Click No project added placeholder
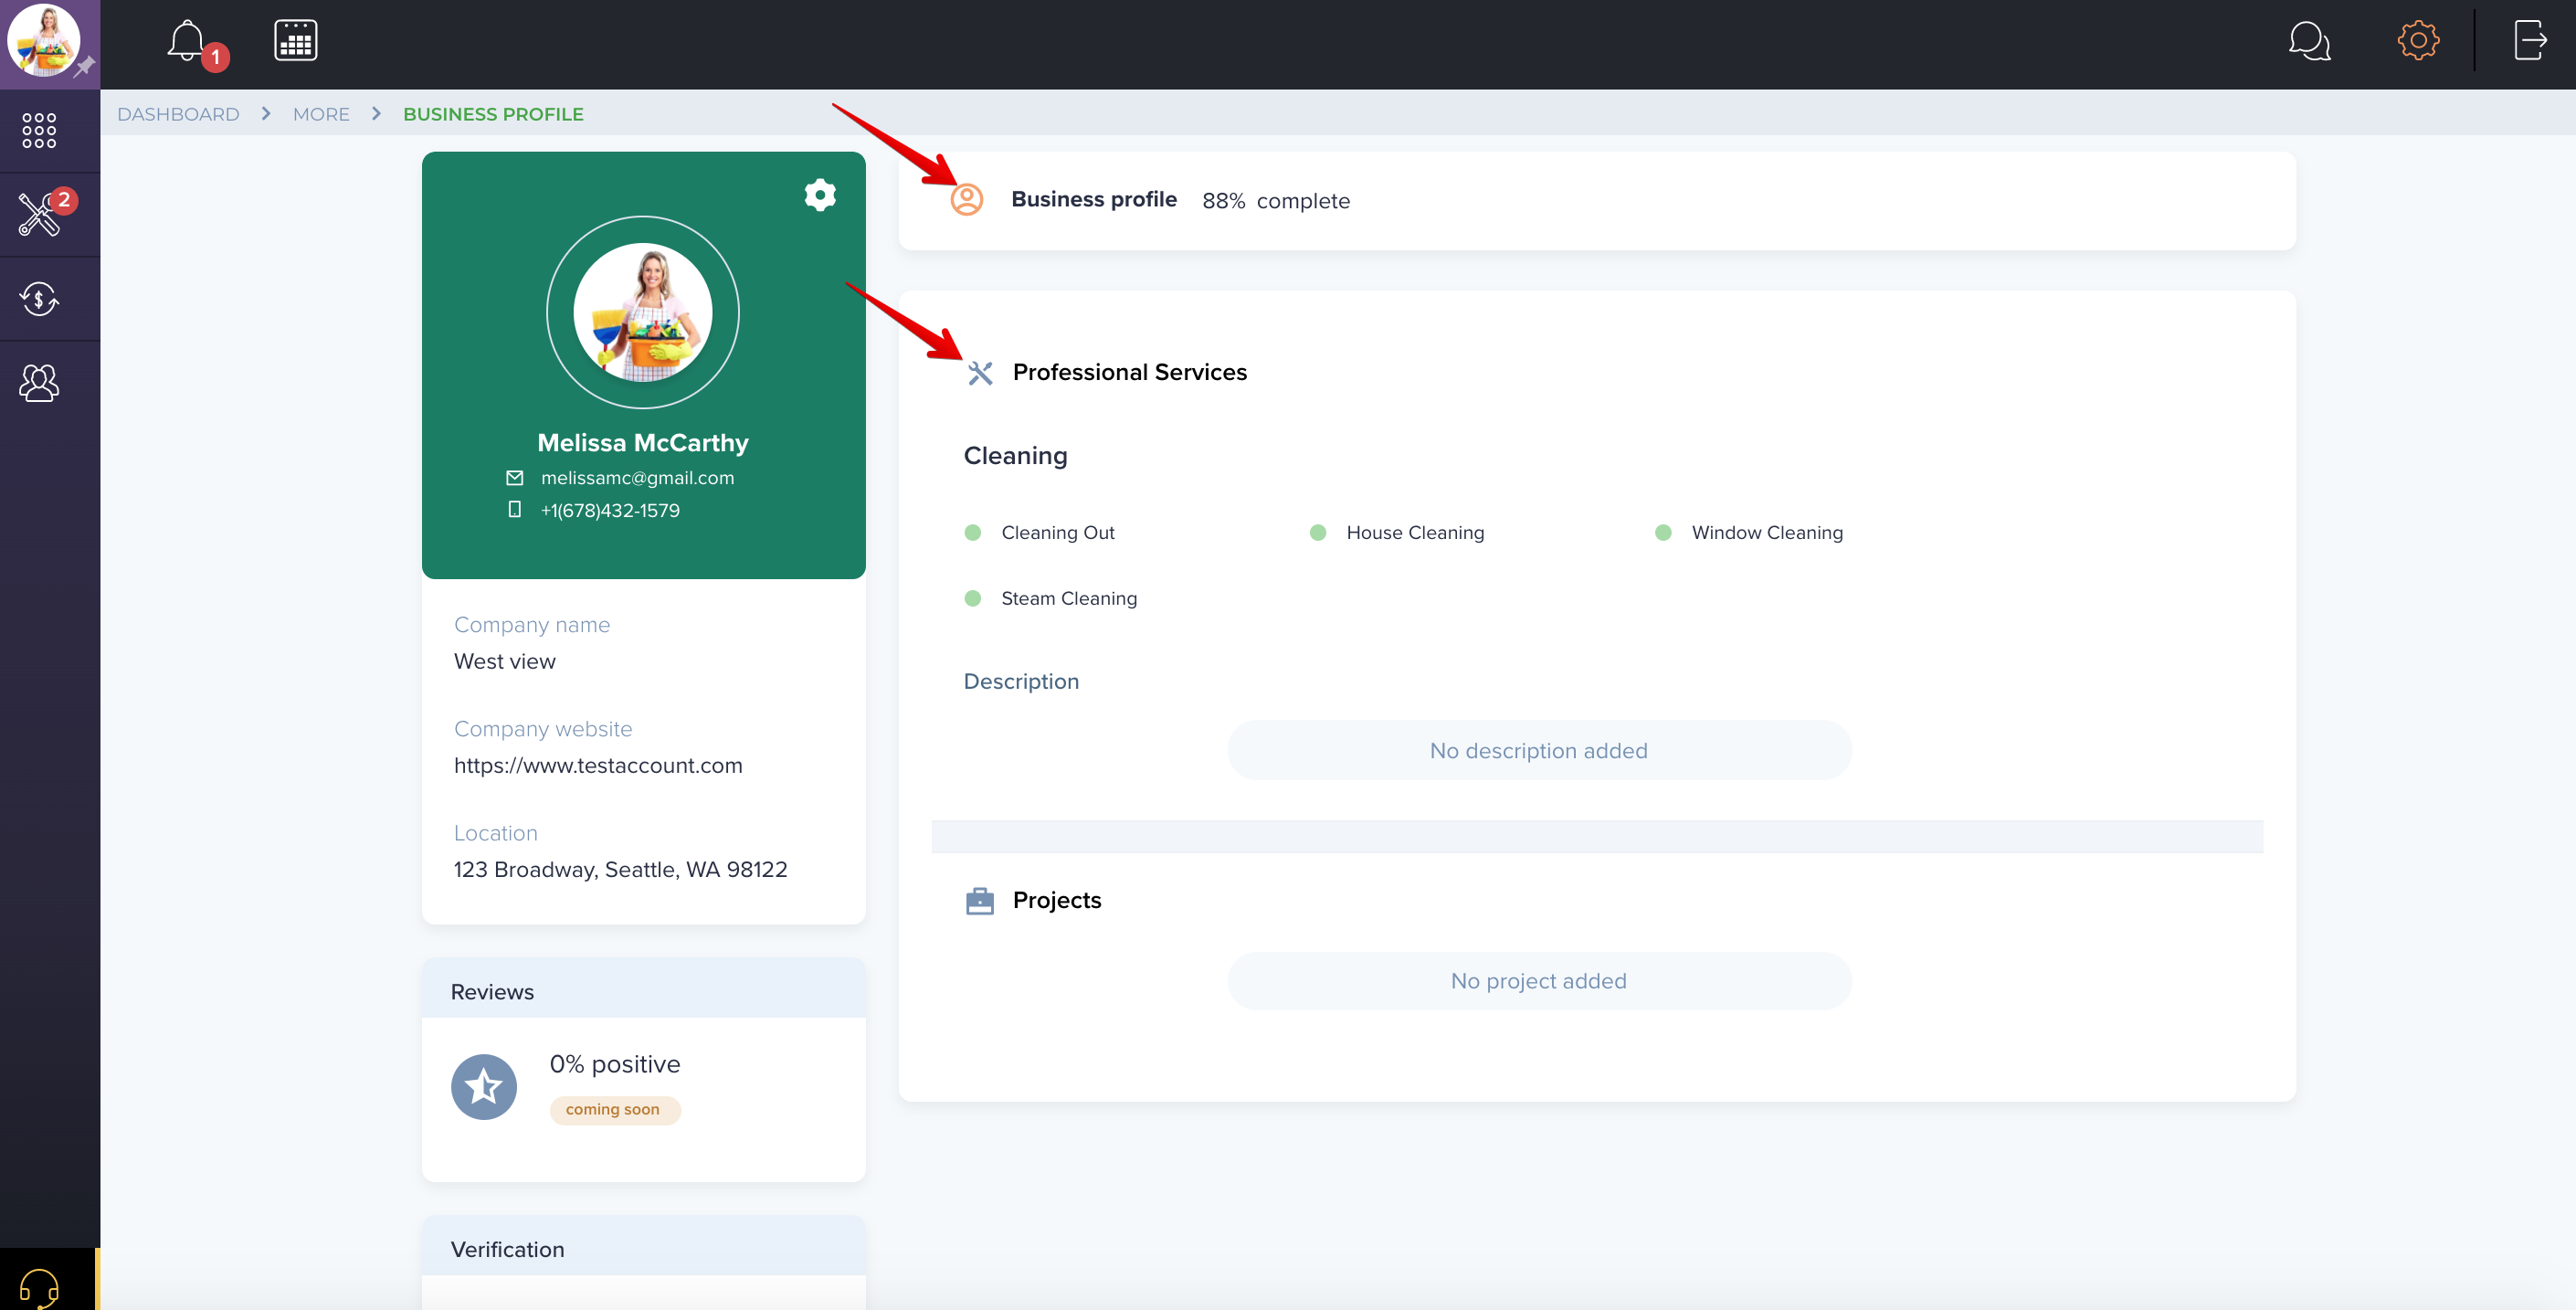 point(1539,981)
